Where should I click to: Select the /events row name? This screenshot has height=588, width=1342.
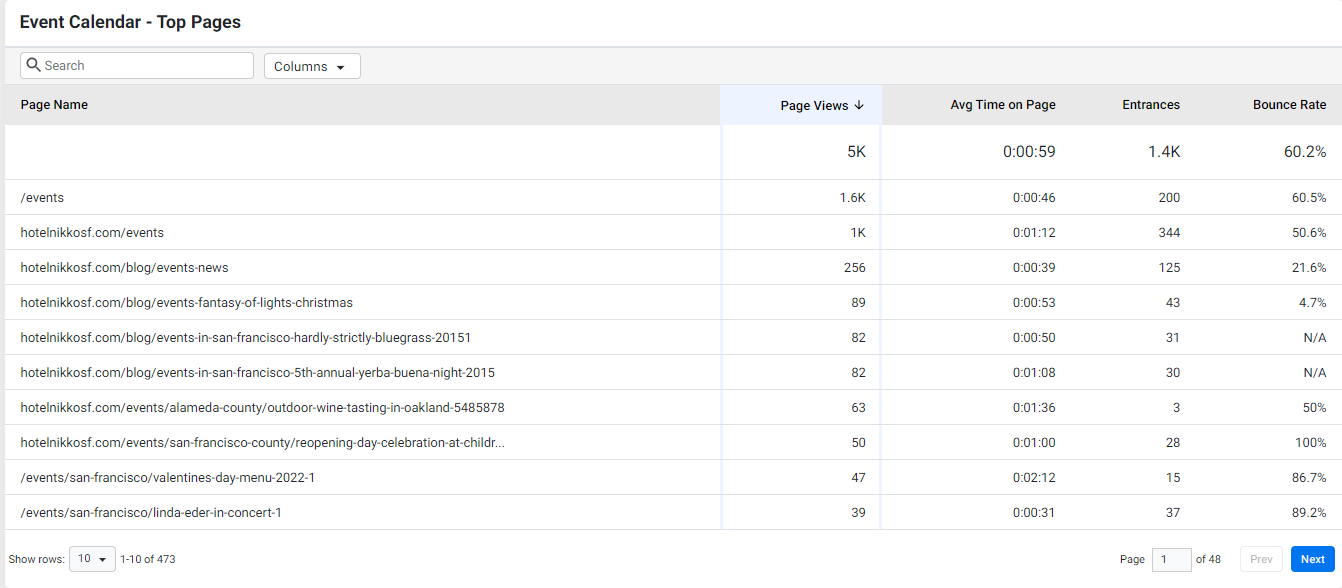pyautogui.click(x=42, y=198)
